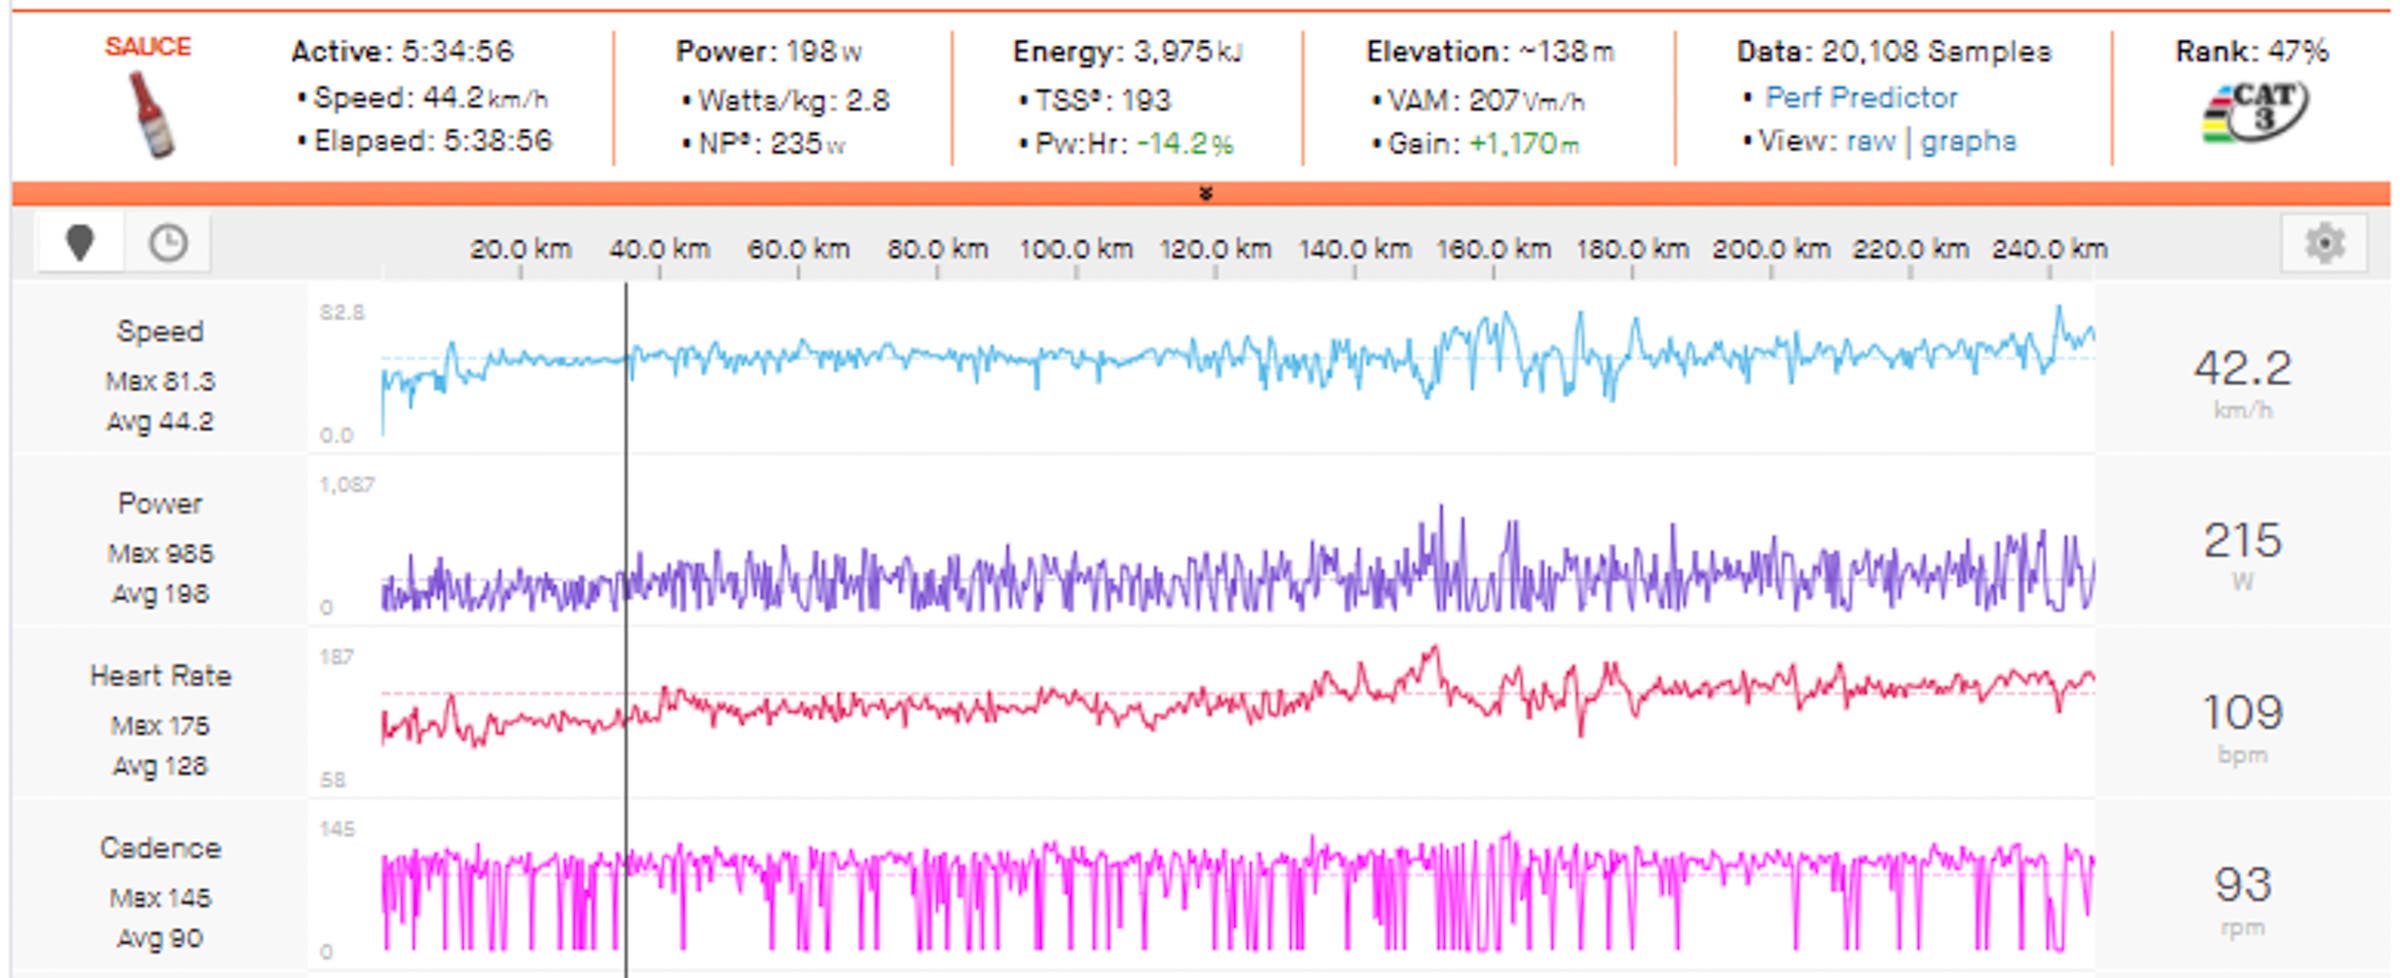Viewport: 2400px width, 978px height.
Task: Click the CAT 3 rank badge
Action: pyautogui.click(x=2254, y=112)
